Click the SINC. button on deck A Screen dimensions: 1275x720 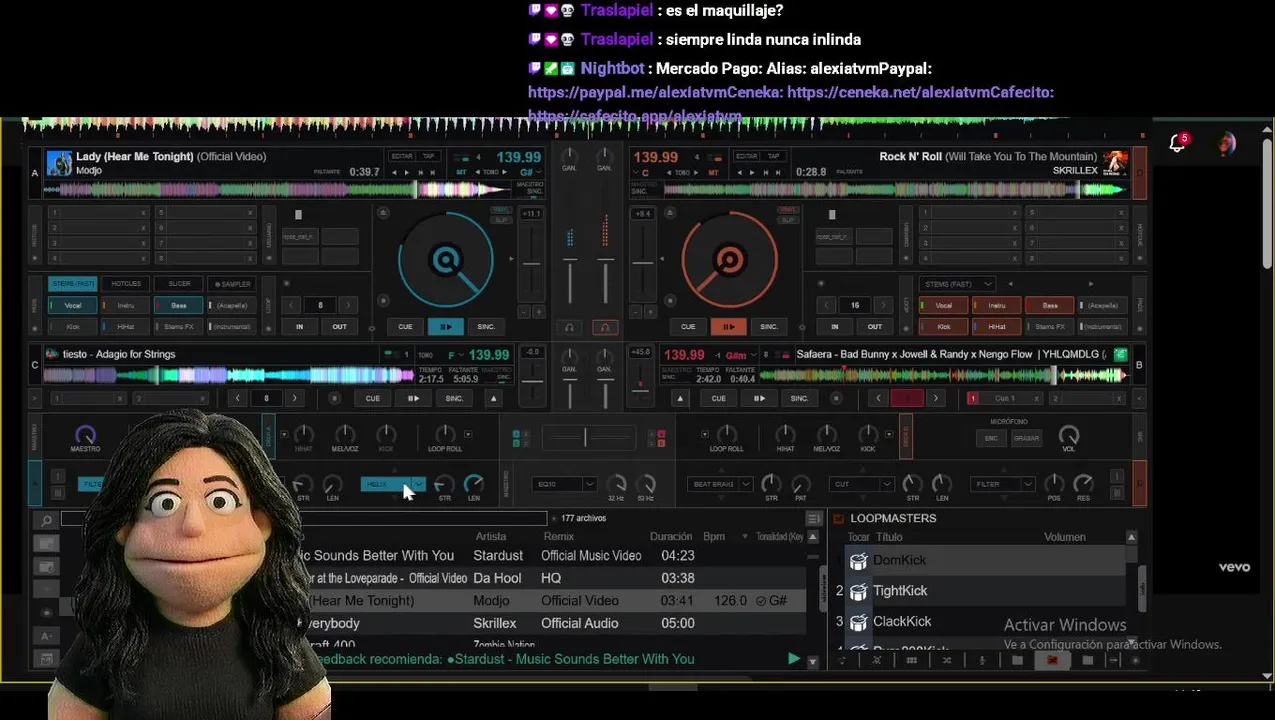[x=486, y=327]
